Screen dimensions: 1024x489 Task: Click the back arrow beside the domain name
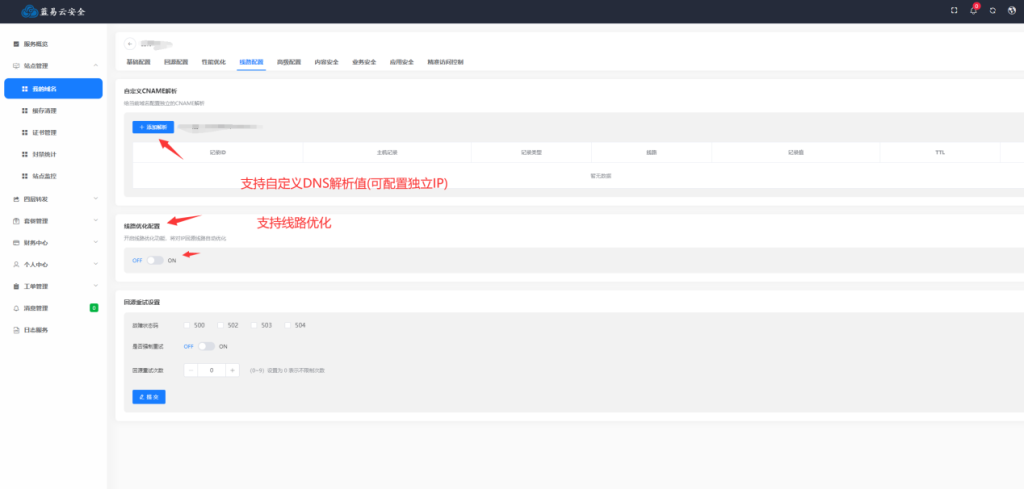point(130,44)
